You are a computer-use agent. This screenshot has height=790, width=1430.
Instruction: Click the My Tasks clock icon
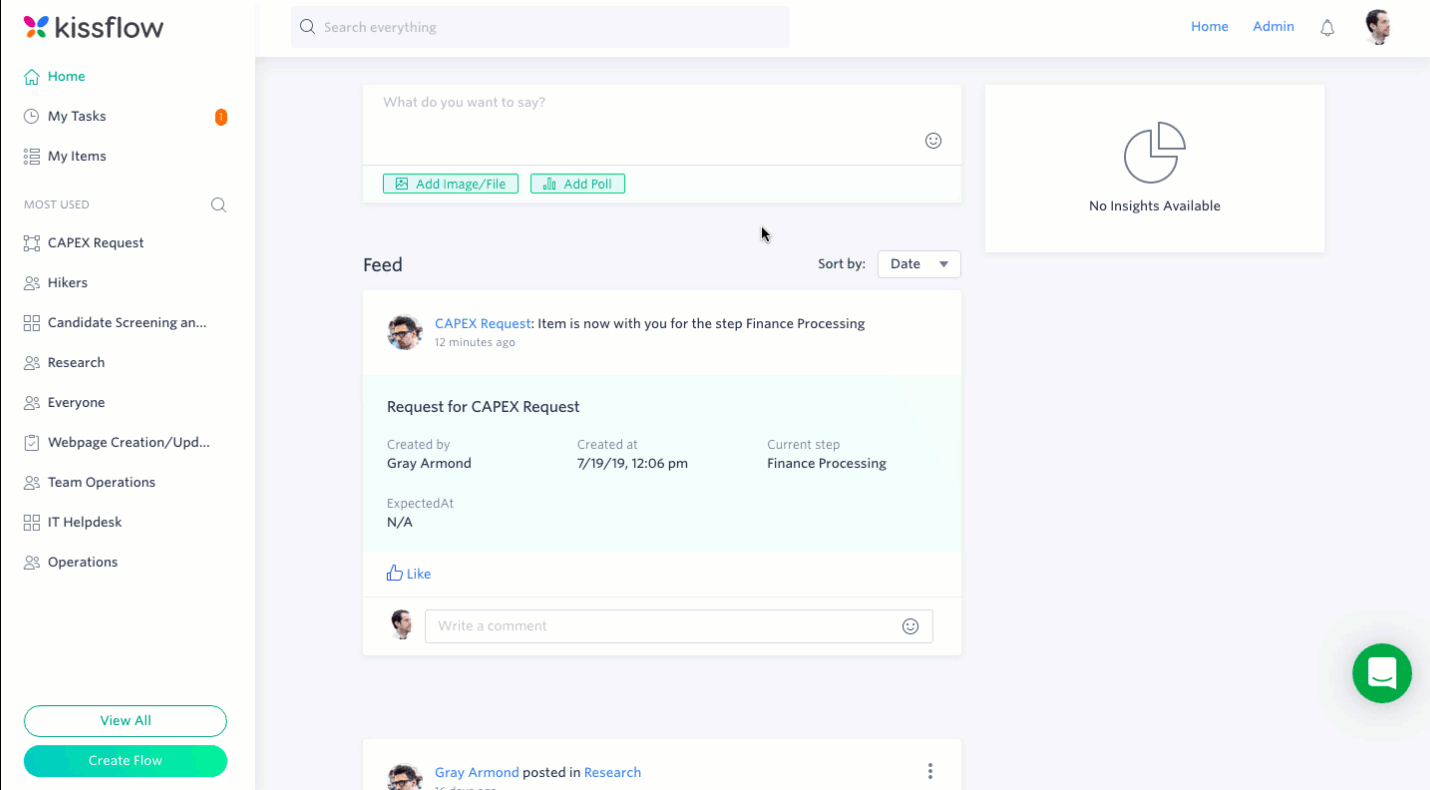[32, 117]
